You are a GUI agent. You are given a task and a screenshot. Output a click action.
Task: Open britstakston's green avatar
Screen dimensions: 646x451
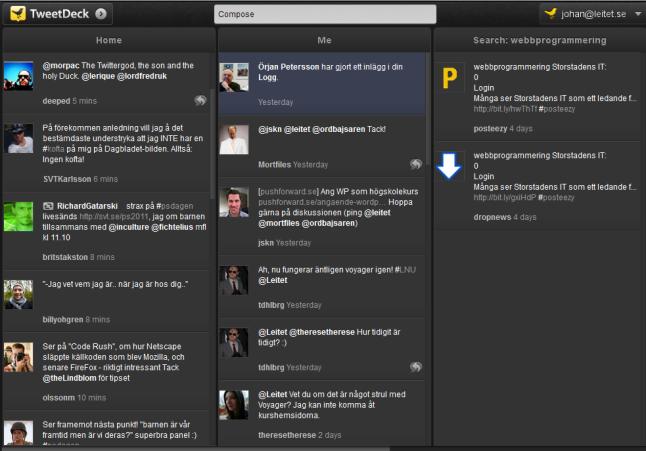(19, 216)
